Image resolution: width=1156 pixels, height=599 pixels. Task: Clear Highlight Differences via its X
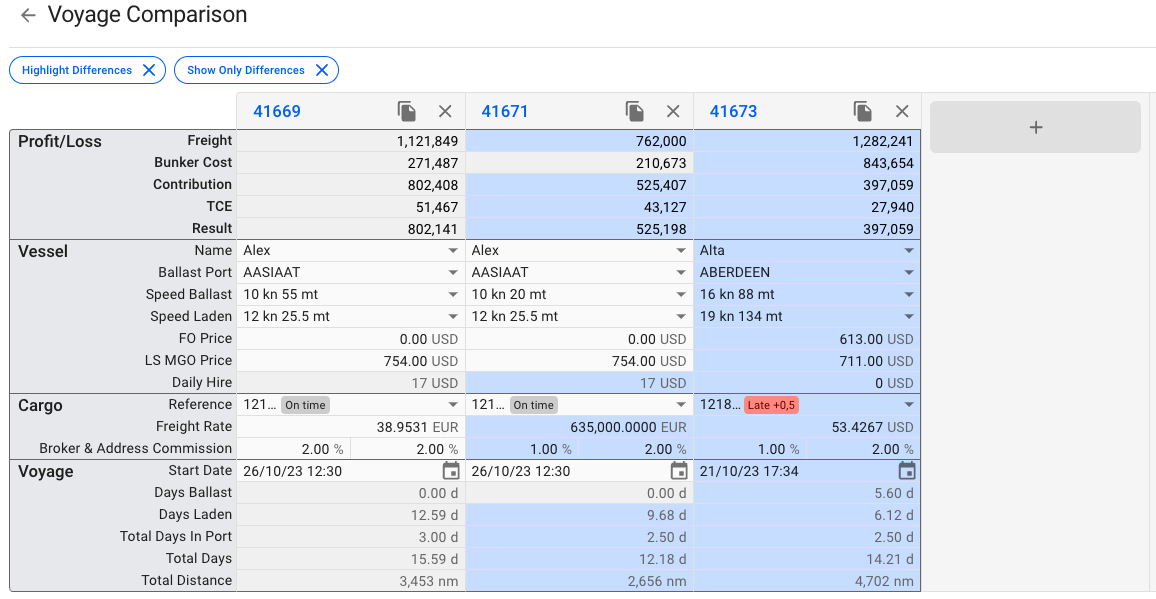(x=149, y=70)
